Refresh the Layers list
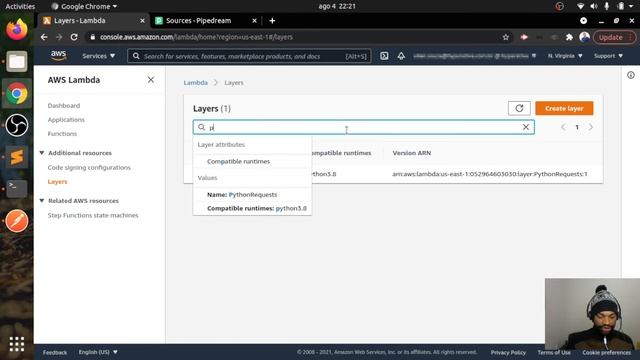 519,108
